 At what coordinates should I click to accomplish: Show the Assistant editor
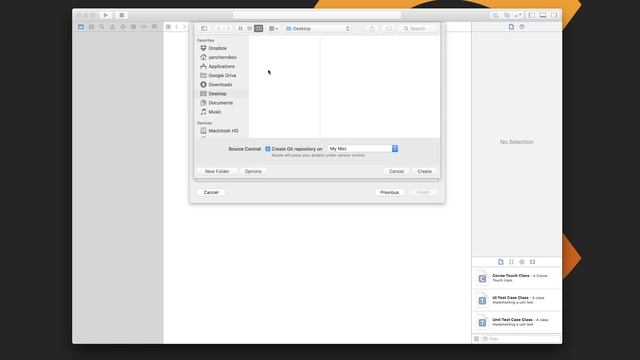507,15
